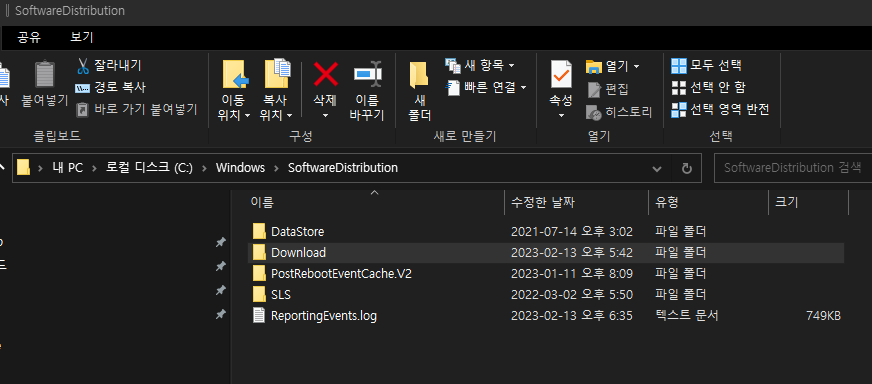Click 내 PC in the address path
872x384 pixels.
click(68, 168)
